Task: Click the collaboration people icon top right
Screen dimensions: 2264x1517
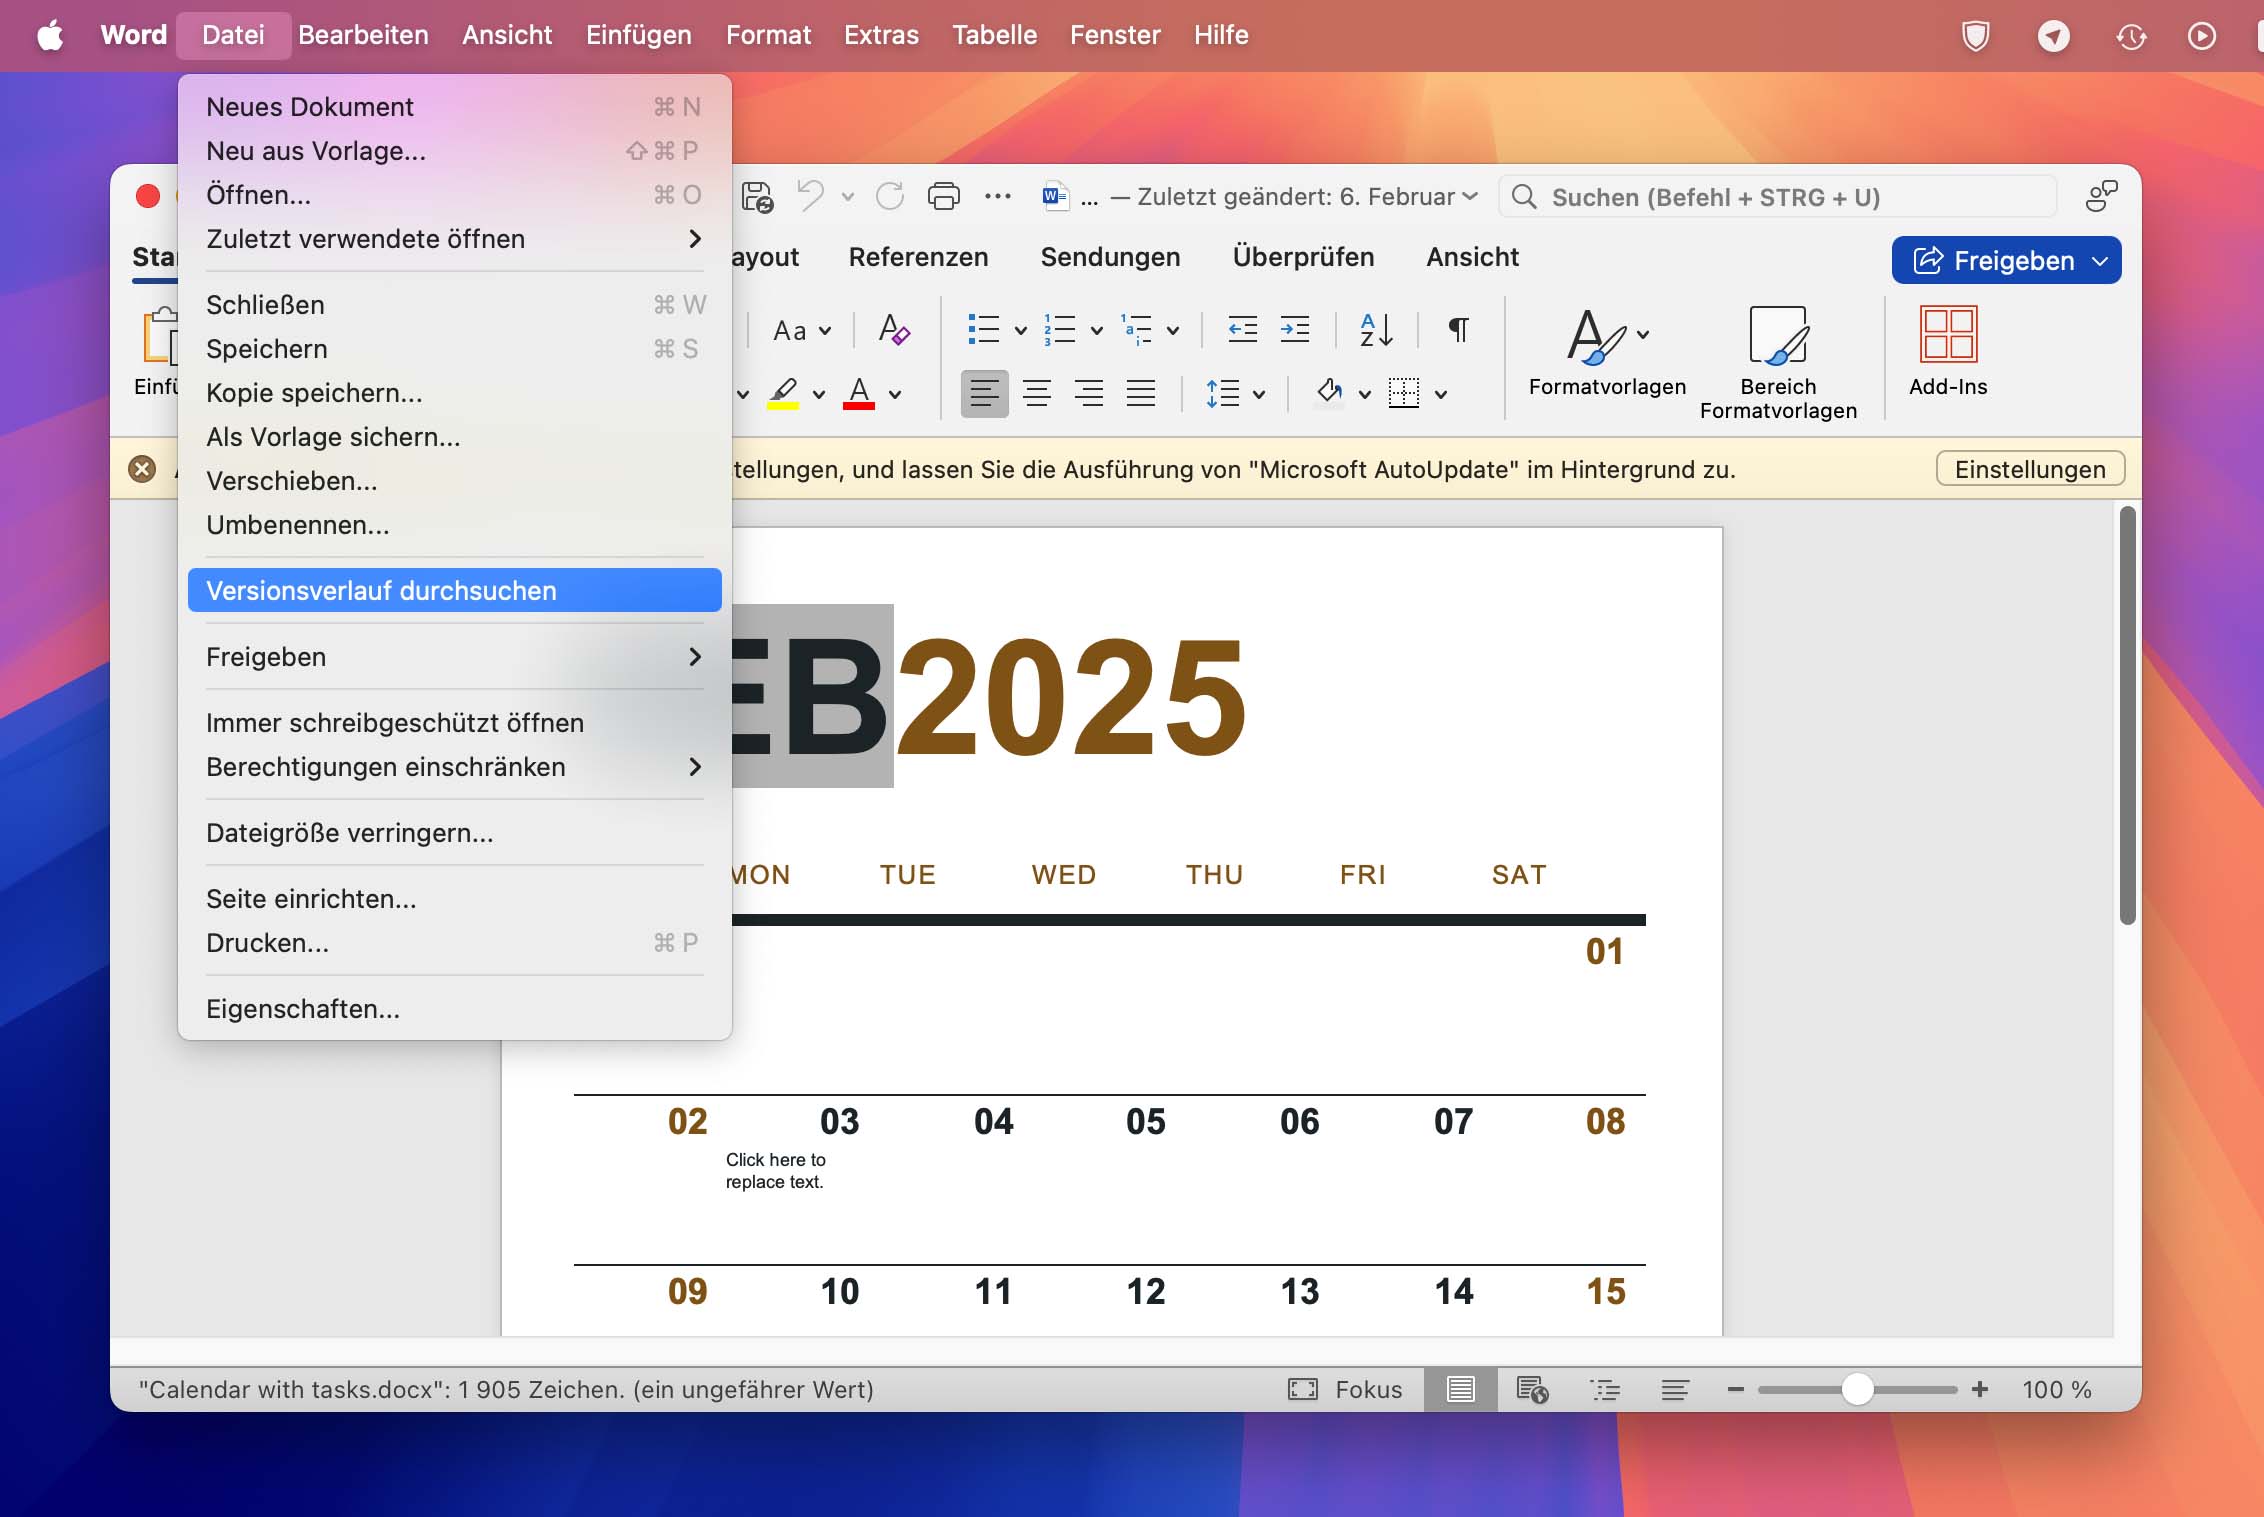Action: pos(2101,196)
